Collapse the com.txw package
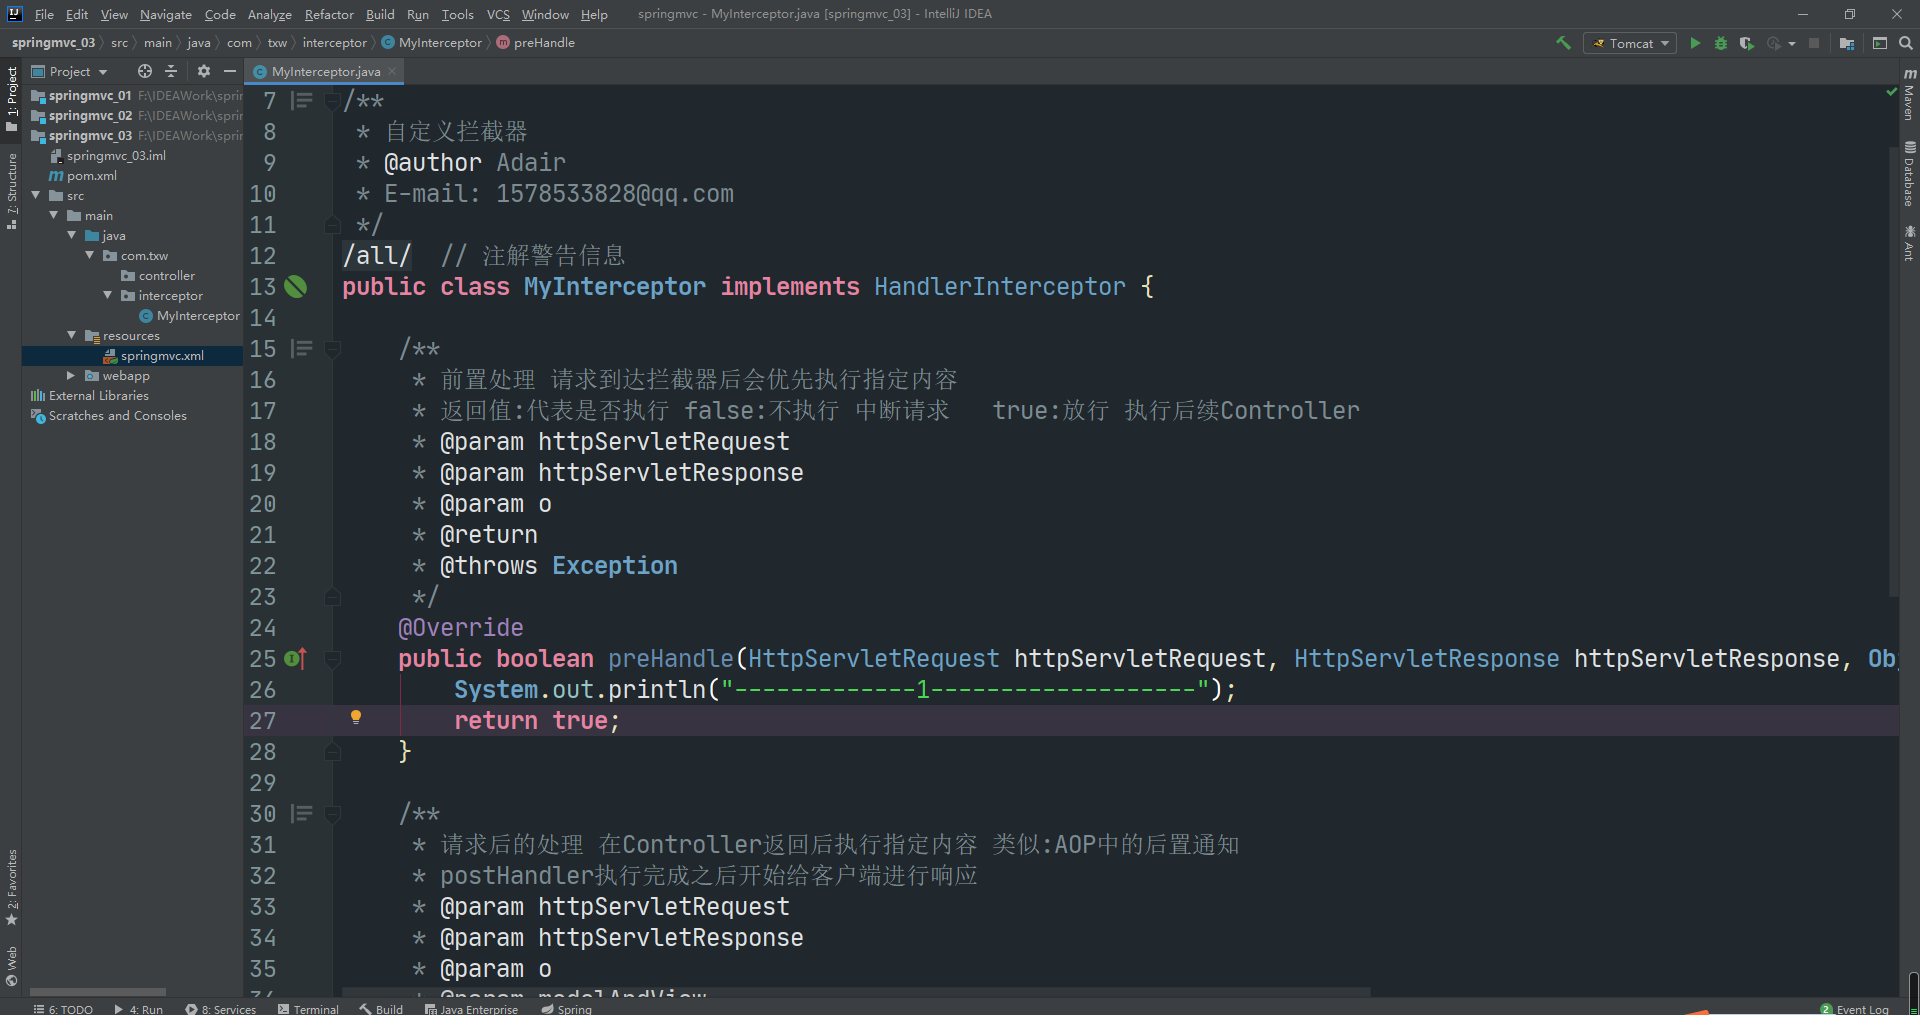Image resolution: width=1920 pixels, height=1015 pixels. click(x=90, y=255)
